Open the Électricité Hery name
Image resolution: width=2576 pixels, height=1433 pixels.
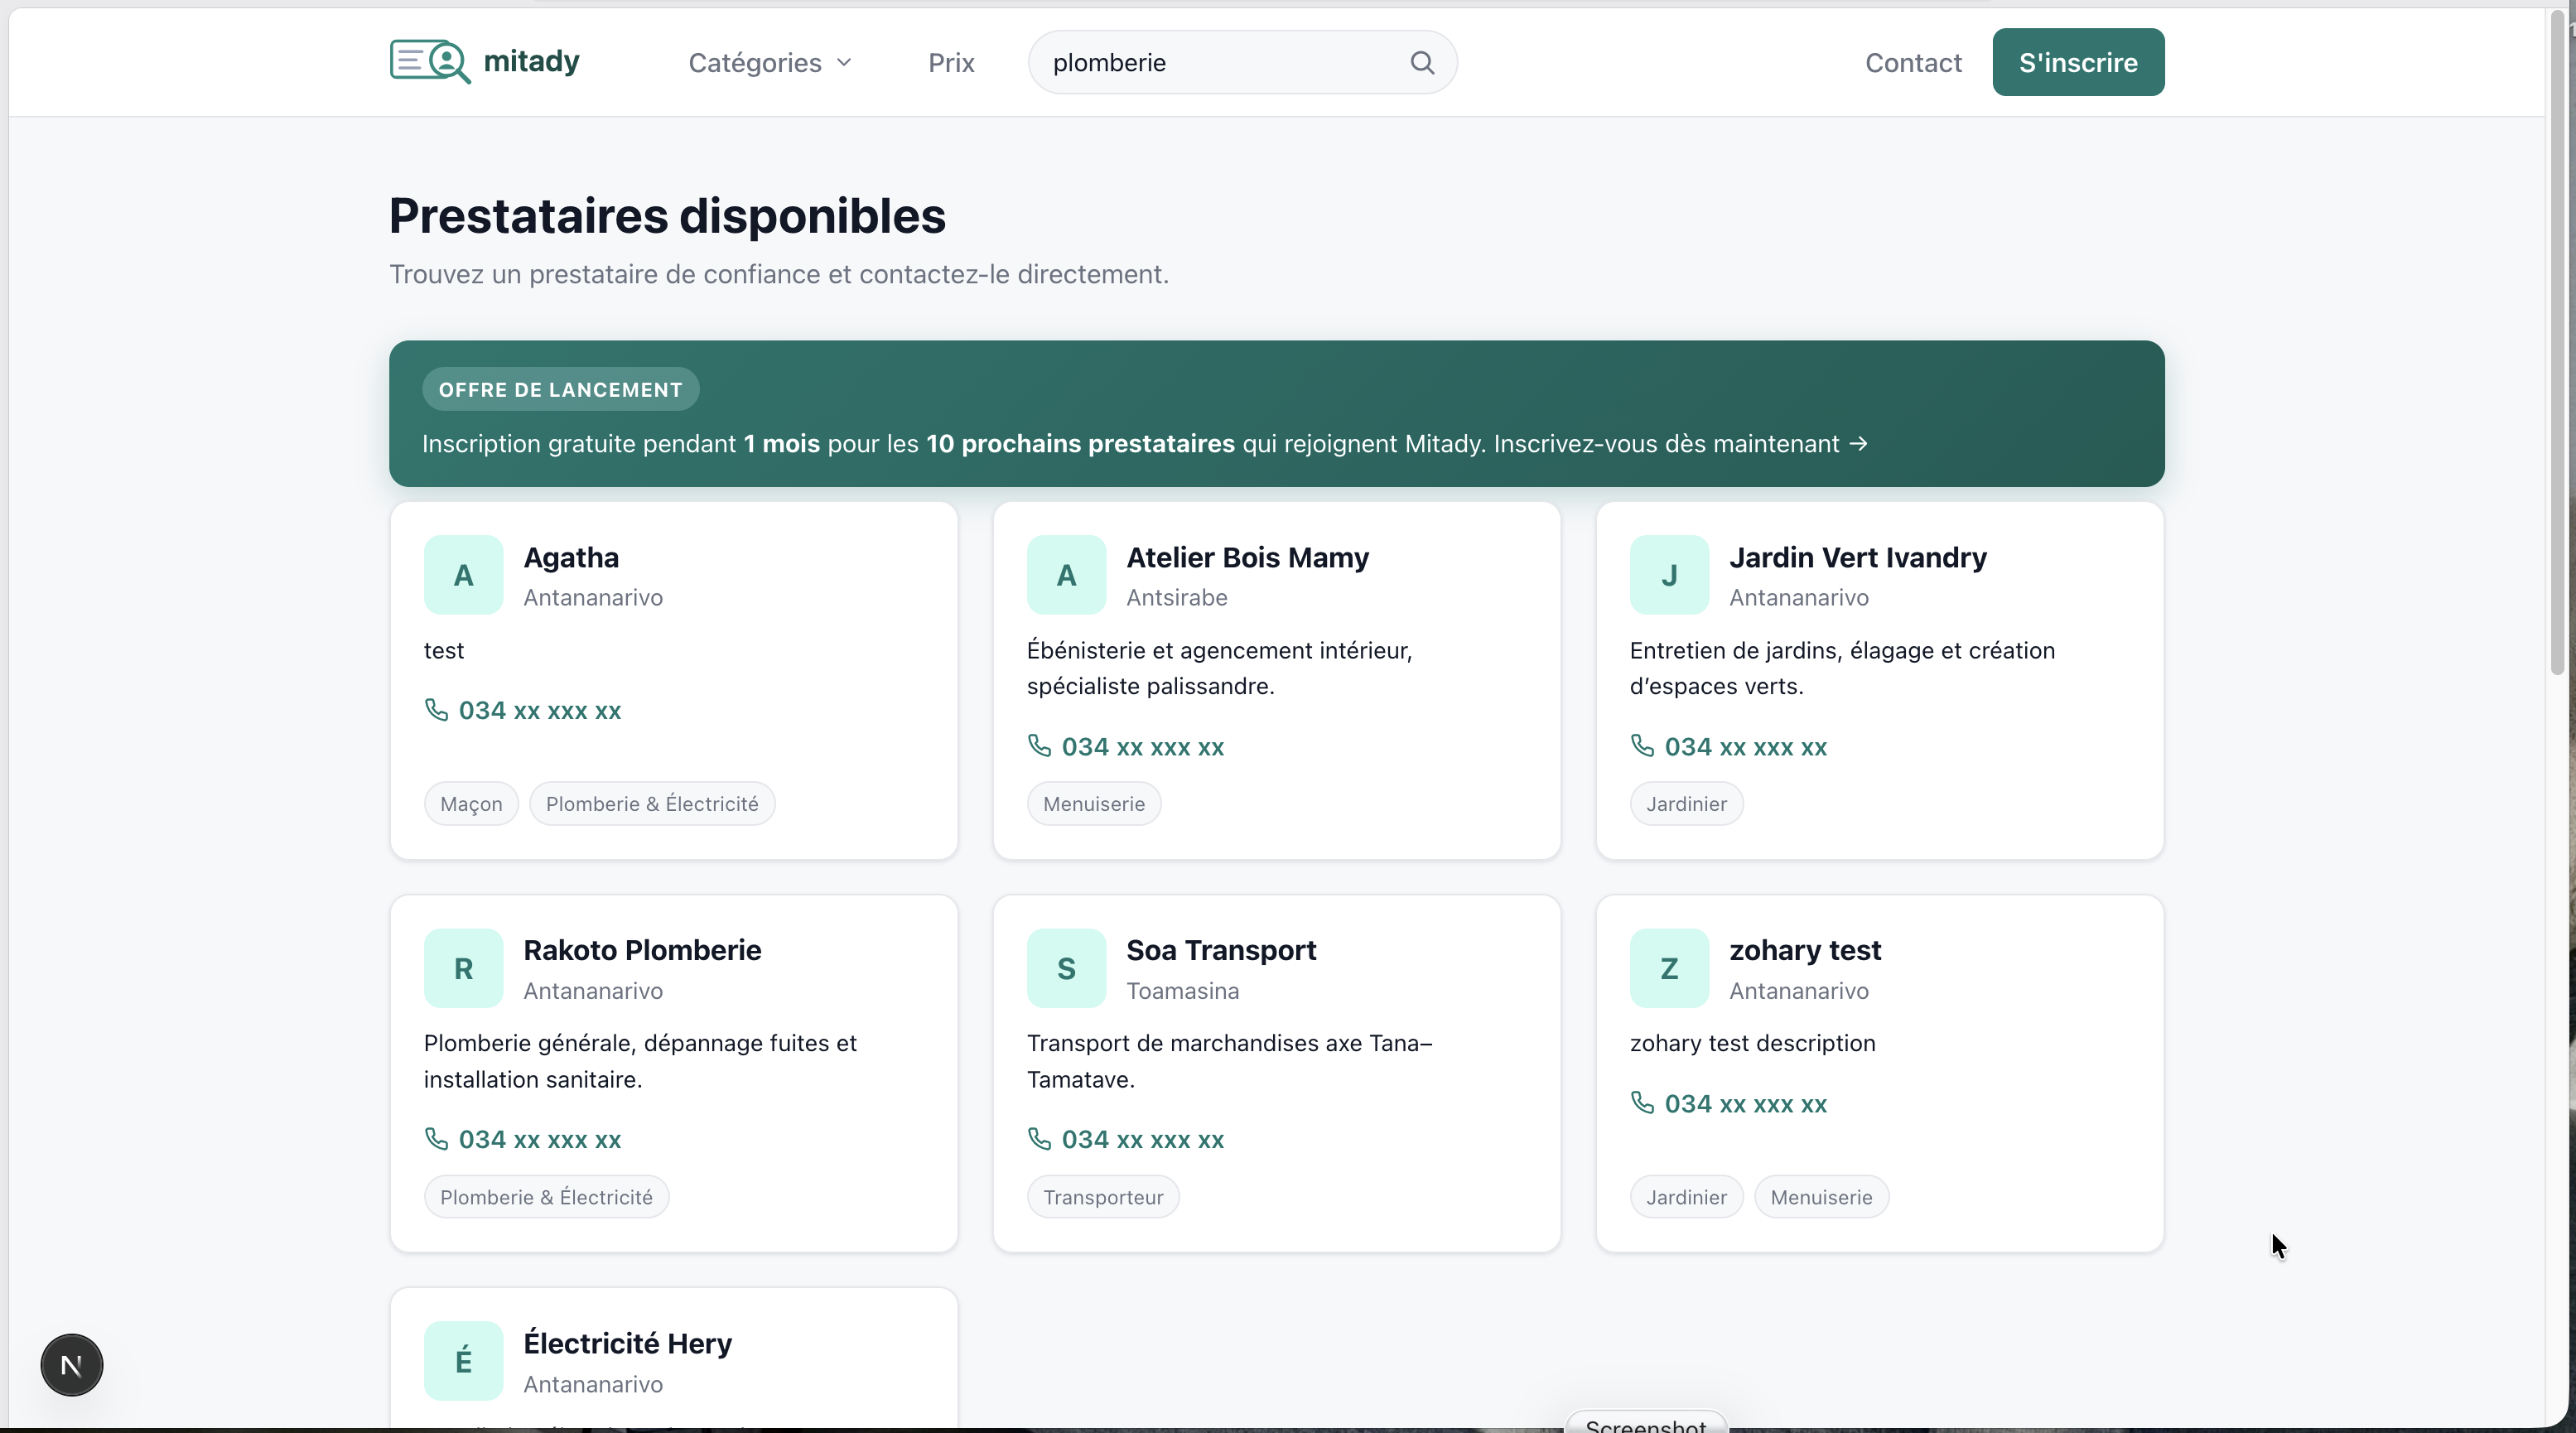[627, 1343]
